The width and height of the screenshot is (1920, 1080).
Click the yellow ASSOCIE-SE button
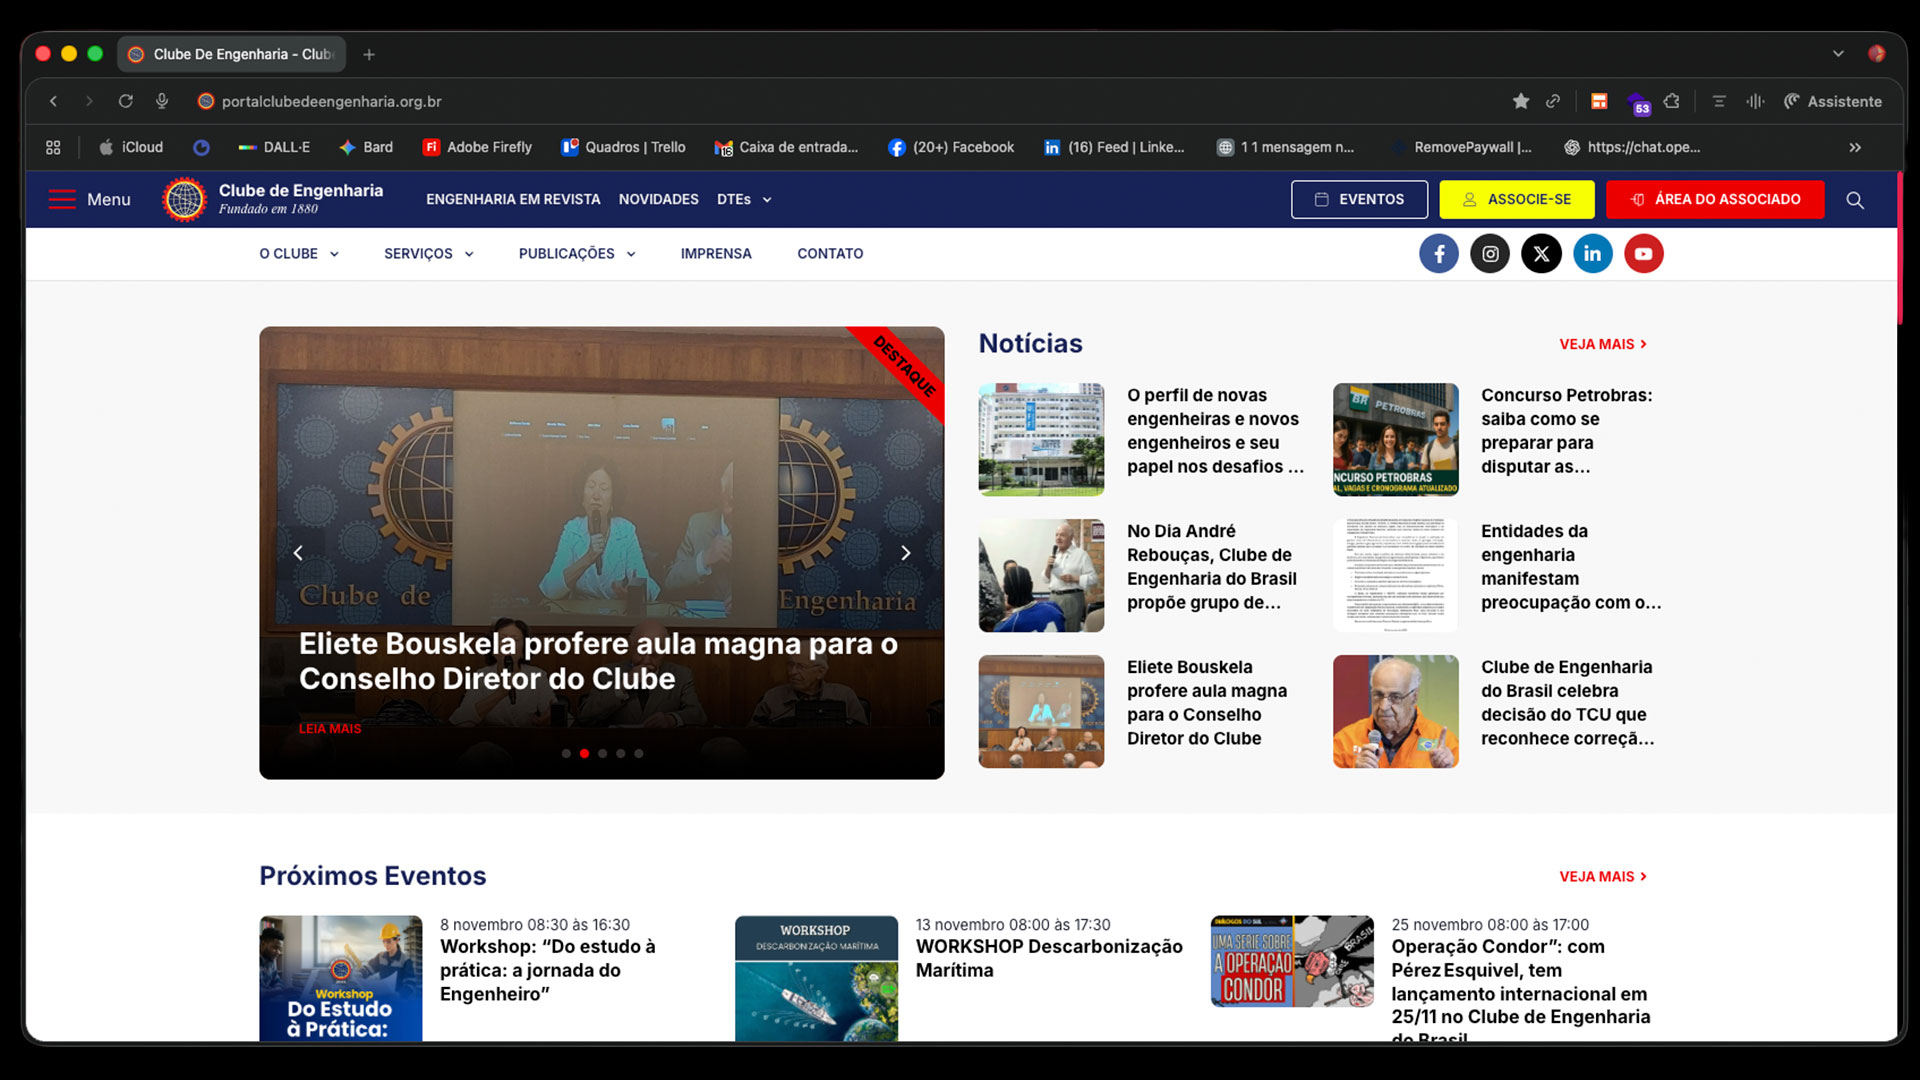pyautogui.click(x=1517, y=199)
